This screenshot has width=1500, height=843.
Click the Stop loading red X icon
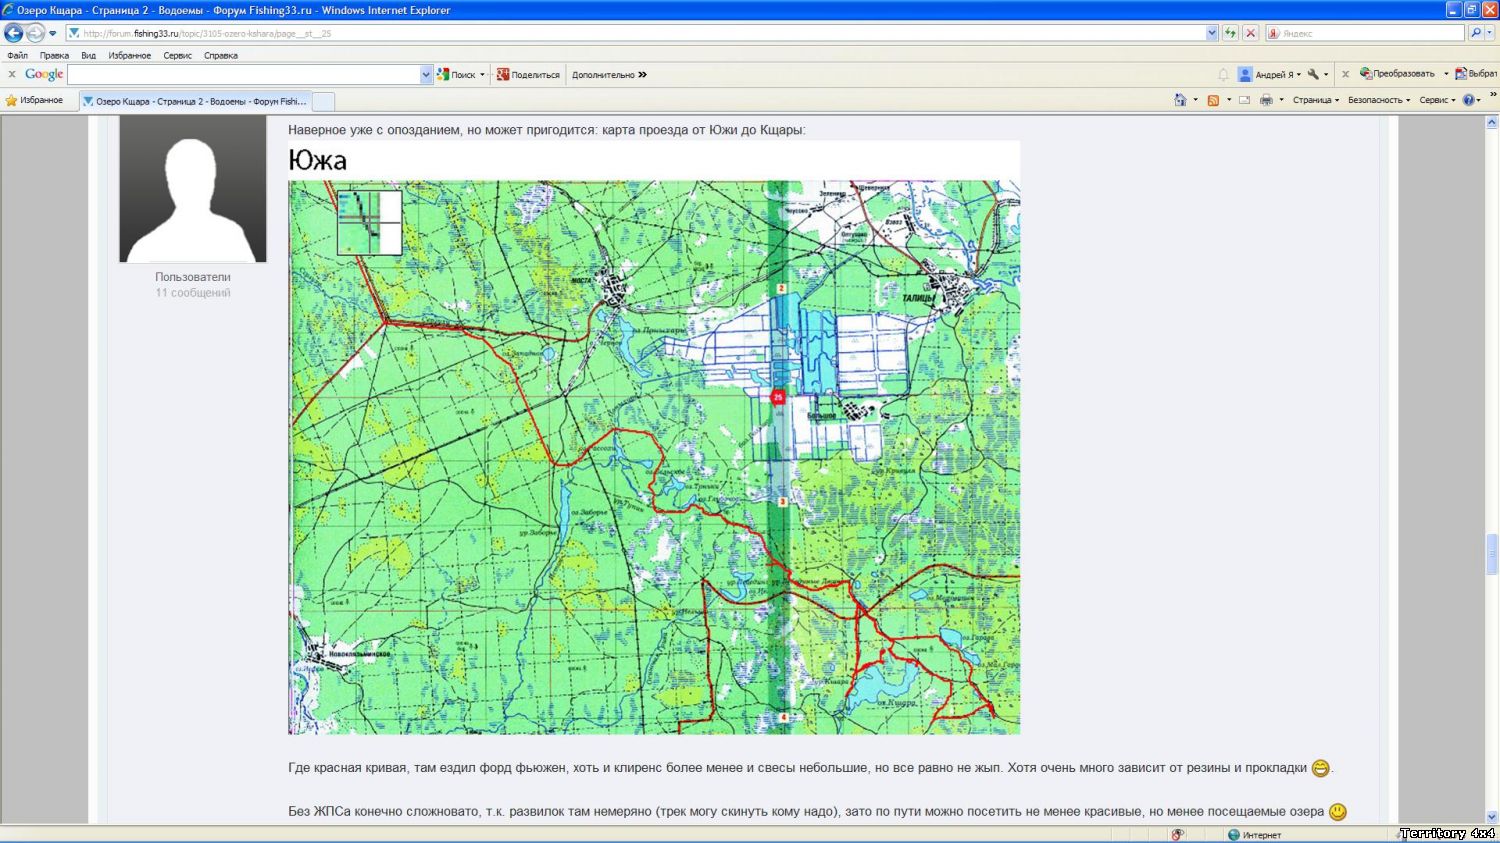1250,33
